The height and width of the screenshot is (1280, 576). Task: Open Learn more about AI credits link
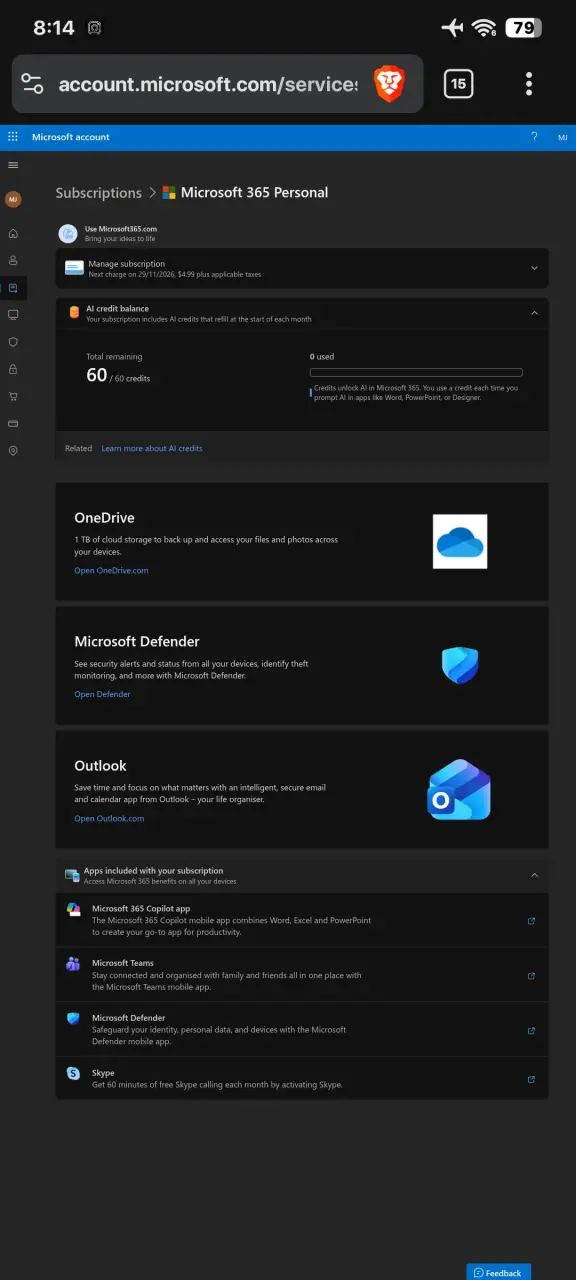coord(152,448)
